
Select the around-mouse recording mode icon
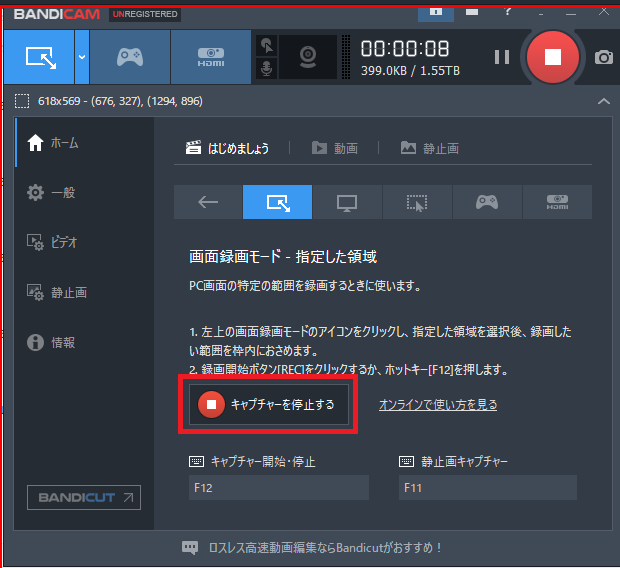coord(417,202)
